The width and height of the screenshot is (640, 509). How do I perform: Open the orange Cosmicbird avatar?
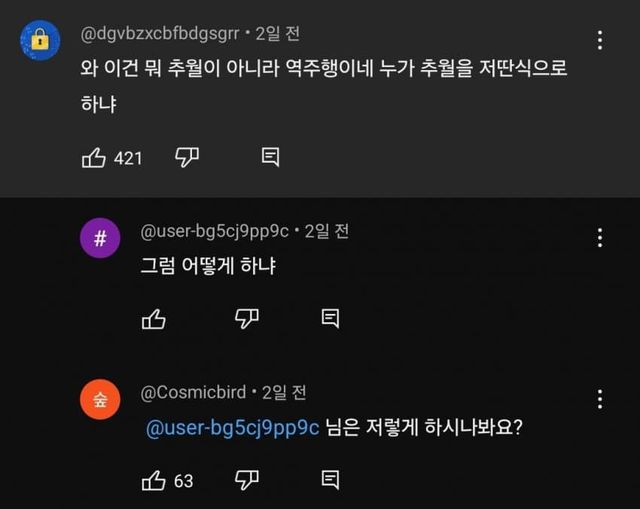click(100, 400)
